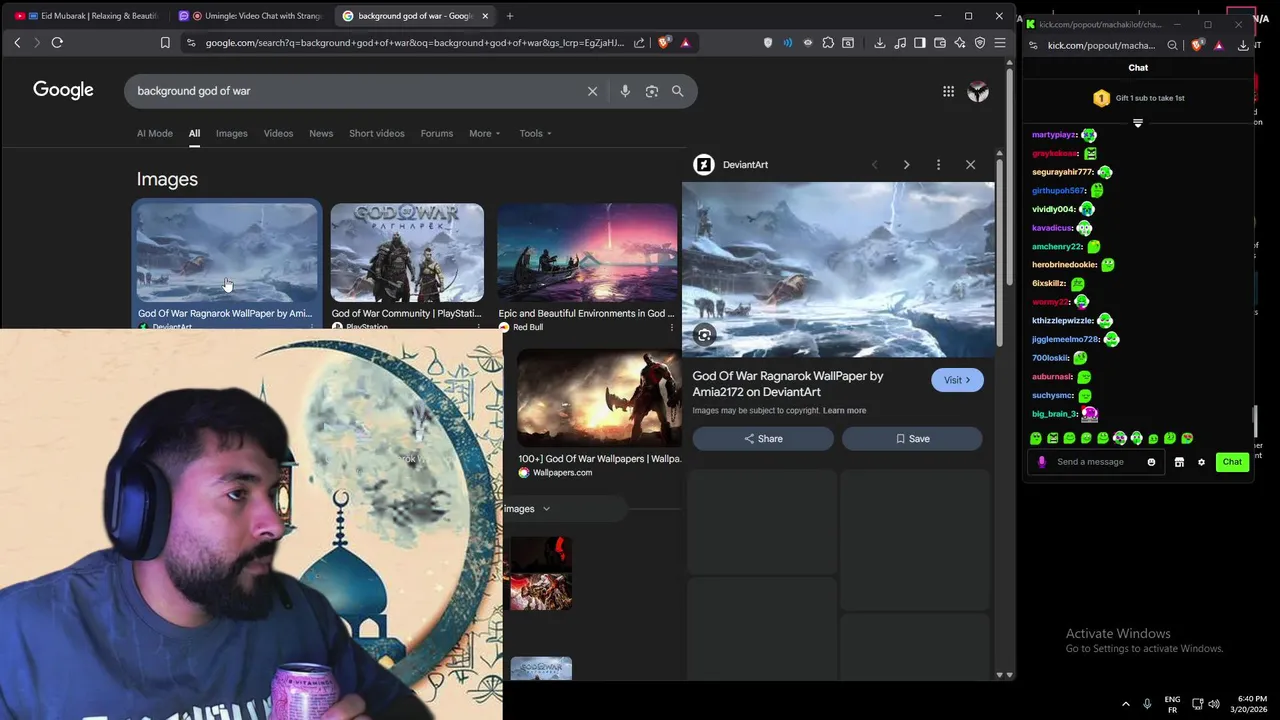The height and width of the screenshot is (720, 1280).
Task: Open three-dot options in image preview panel
Action: click(x=938, y=165)
